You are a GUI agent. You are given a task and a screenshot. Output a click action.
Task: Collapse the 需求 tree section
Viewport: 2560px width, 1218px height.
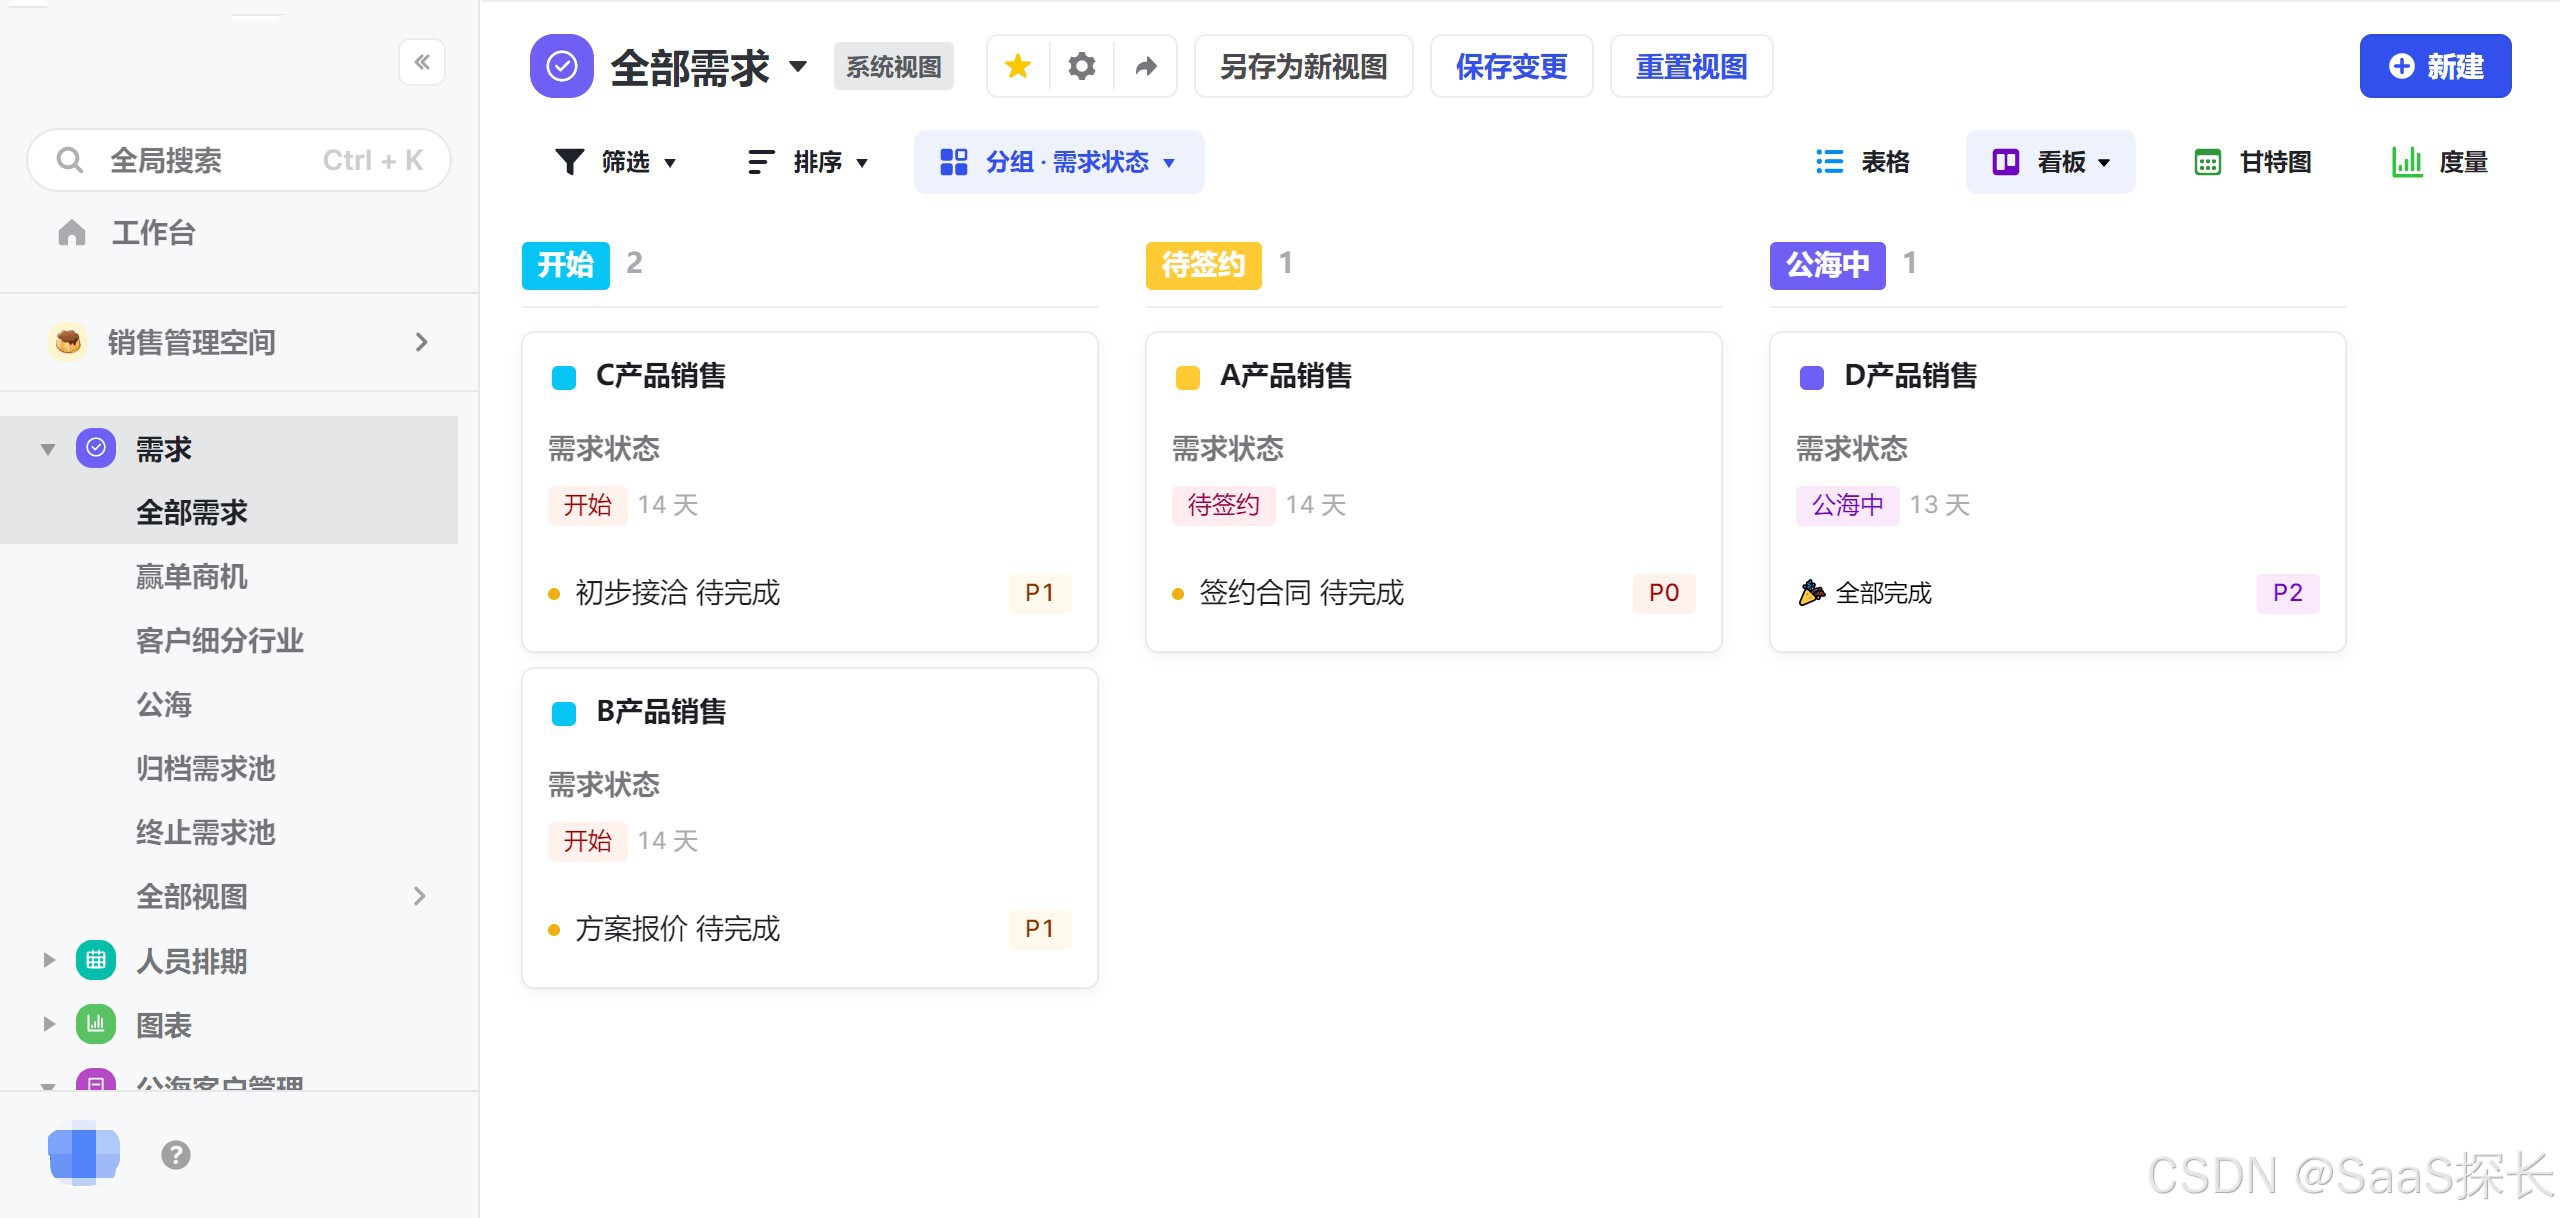pyautogui.click(x=48, y=449)
